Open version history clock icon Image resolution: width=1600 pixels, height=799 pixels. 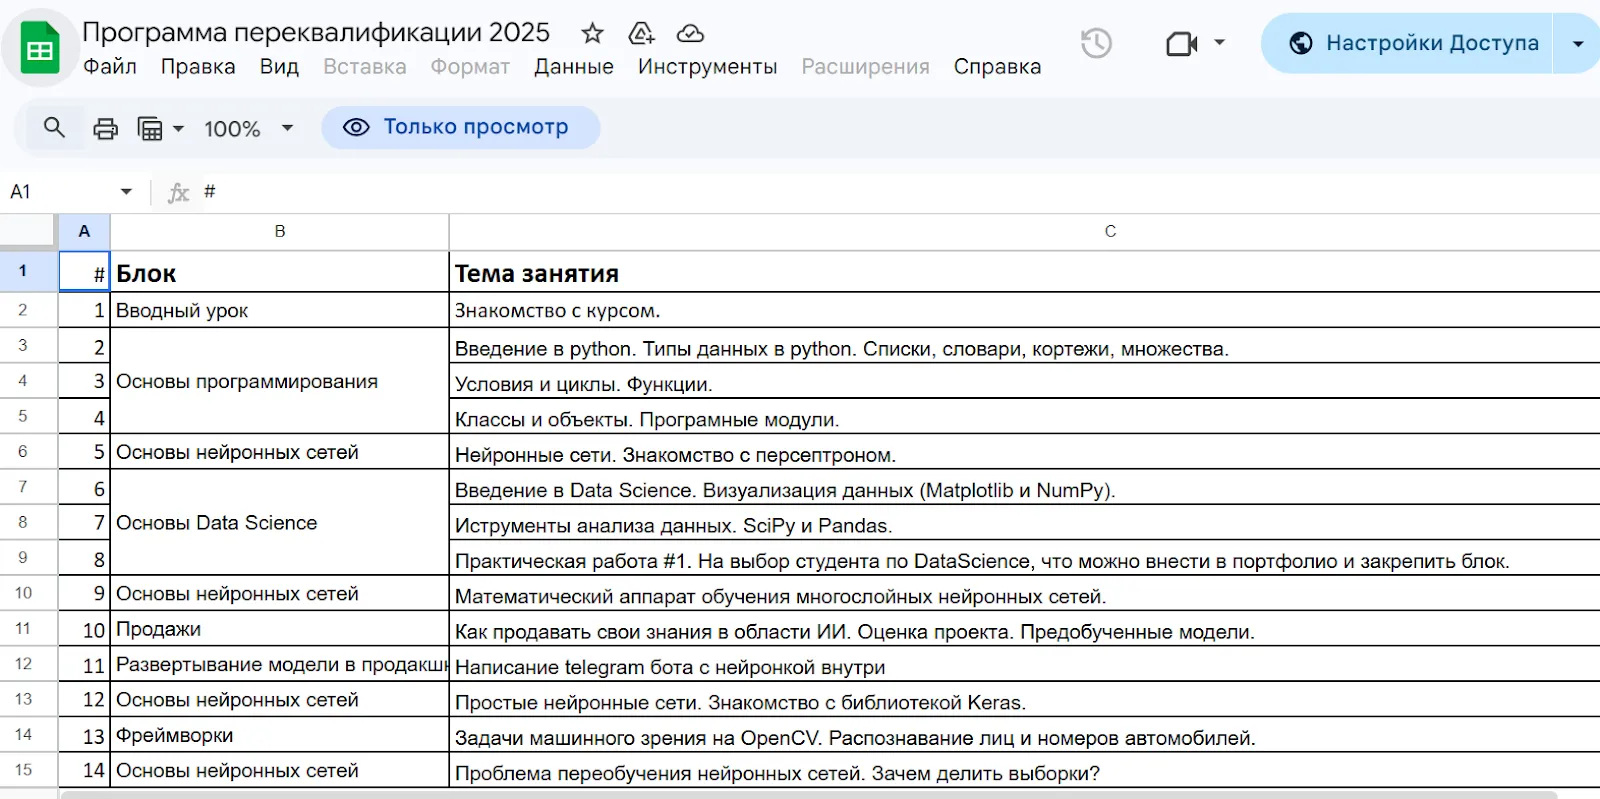click(1096, 43)
